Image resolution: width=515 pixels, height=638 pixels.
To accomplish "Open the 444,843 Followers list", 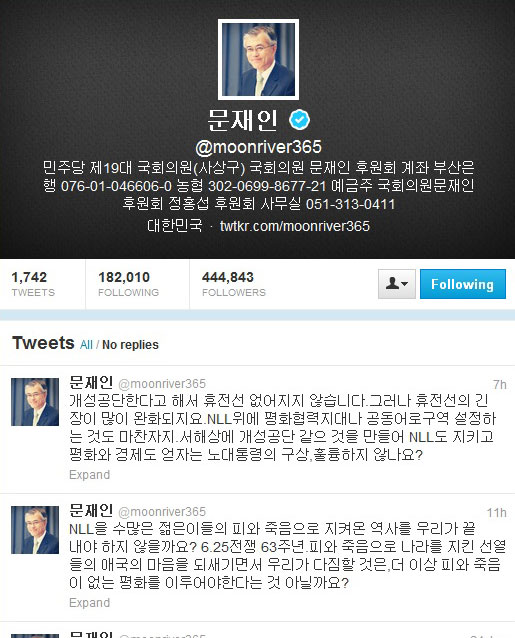I will (x=233, y=284).
